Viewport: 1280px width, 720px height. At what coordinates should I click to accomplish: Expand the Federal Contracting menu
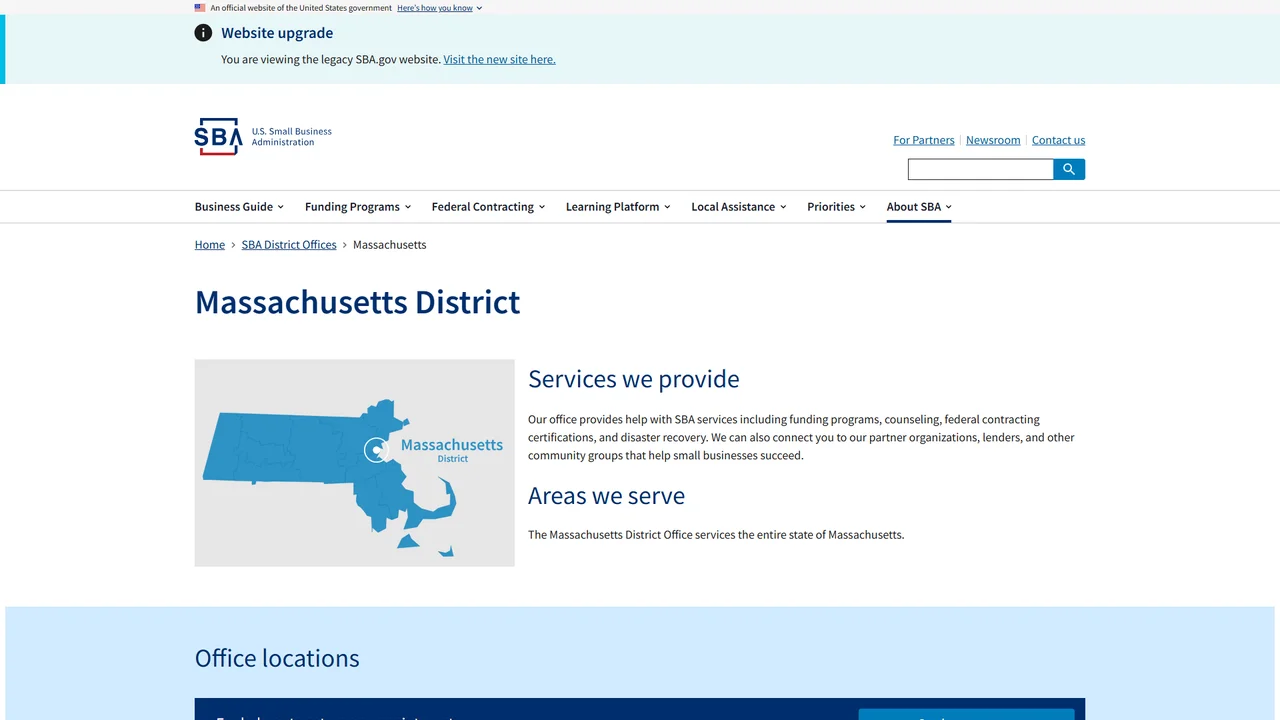(488, 207)
